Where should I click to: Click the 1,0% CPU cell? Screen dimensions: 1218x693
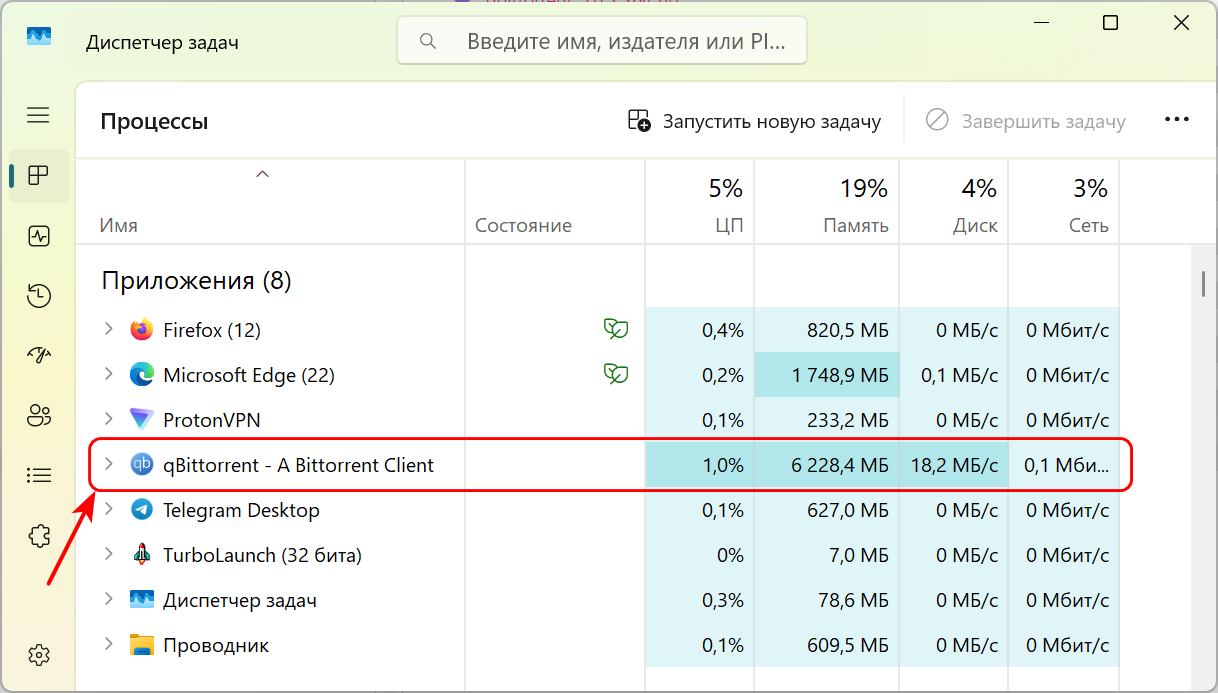click(x=700, y=465)
